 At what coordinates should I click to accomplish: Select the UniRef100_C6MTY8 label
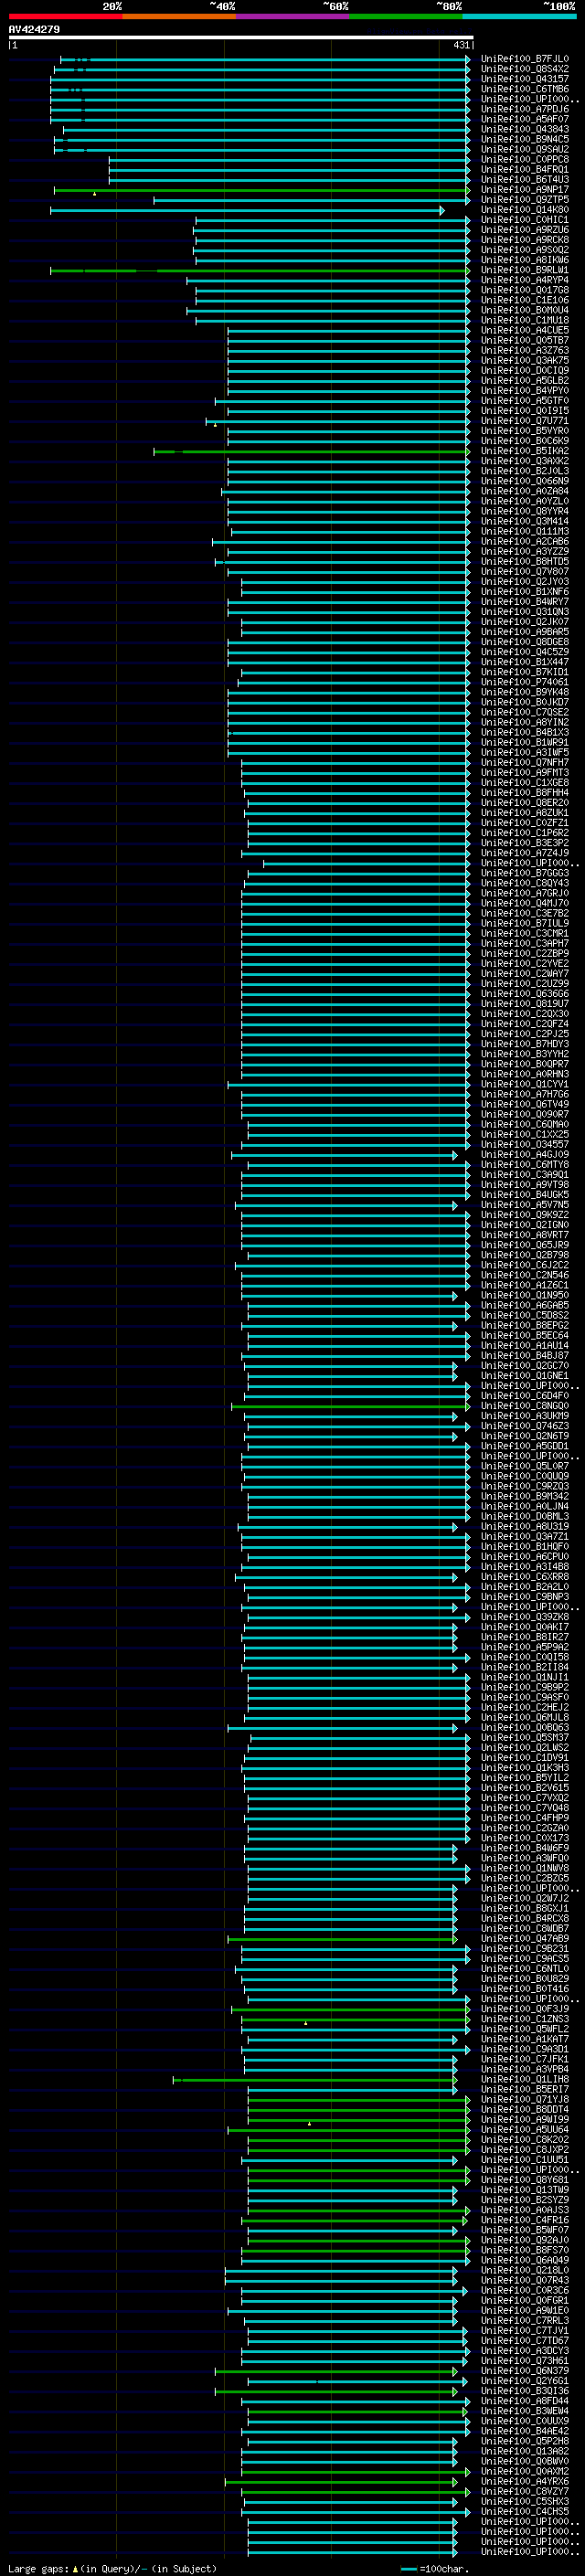click(525, 1164)
